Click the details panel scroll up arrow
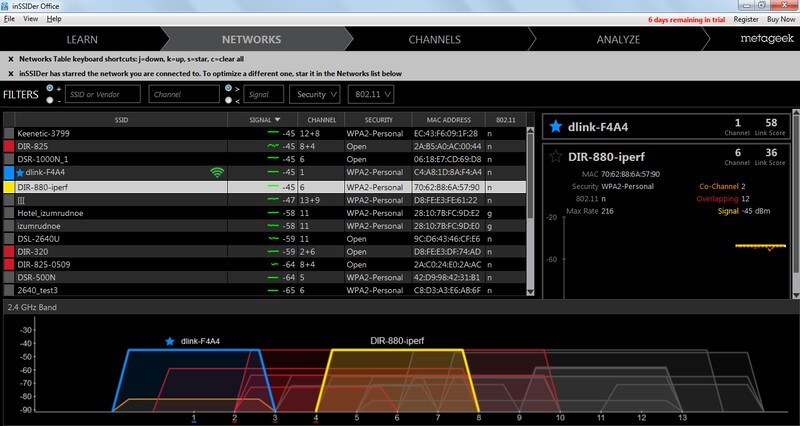800x426 pixels. [x=796, y=113]
